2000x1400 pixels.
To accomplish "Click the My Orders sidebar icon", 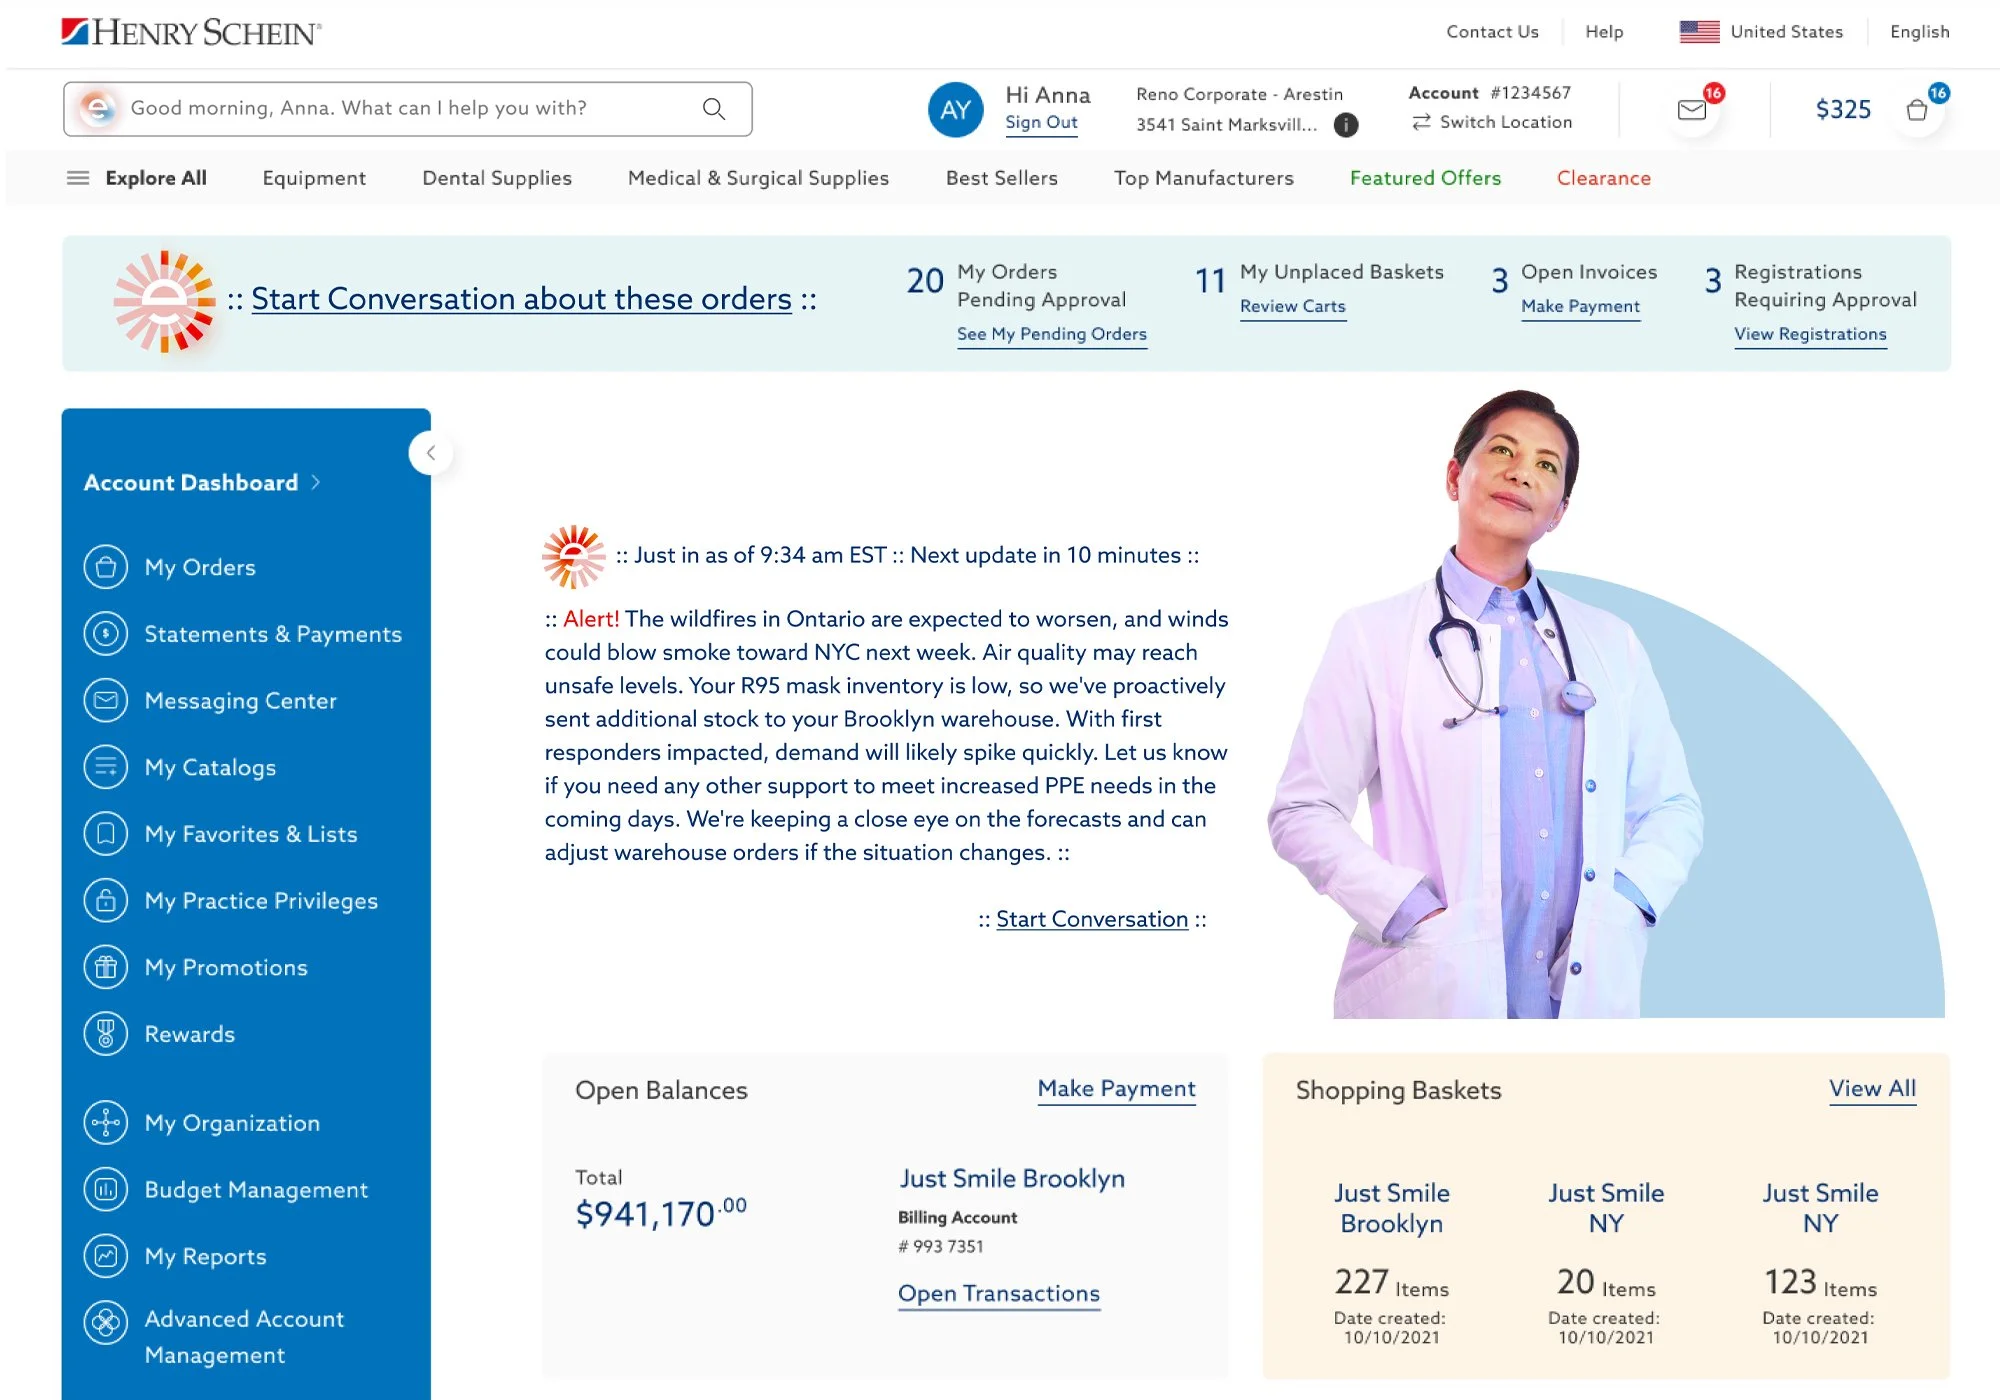I will pyautogui.click(x=106, y=567).
